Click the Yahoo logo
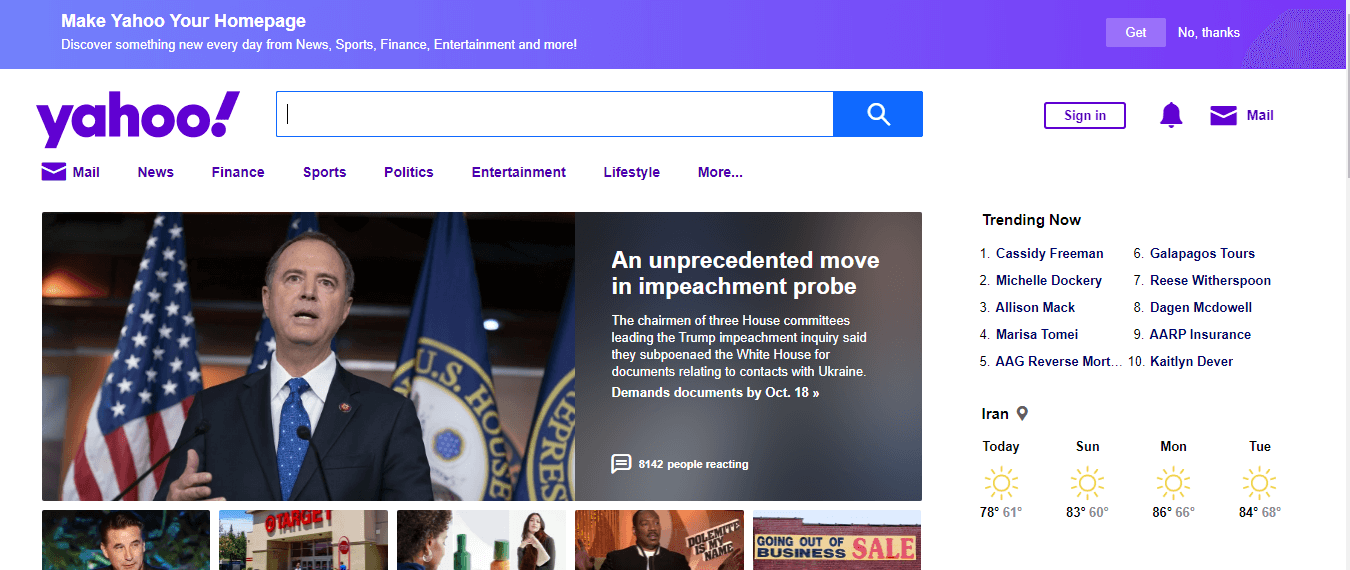 coord(138,119)
